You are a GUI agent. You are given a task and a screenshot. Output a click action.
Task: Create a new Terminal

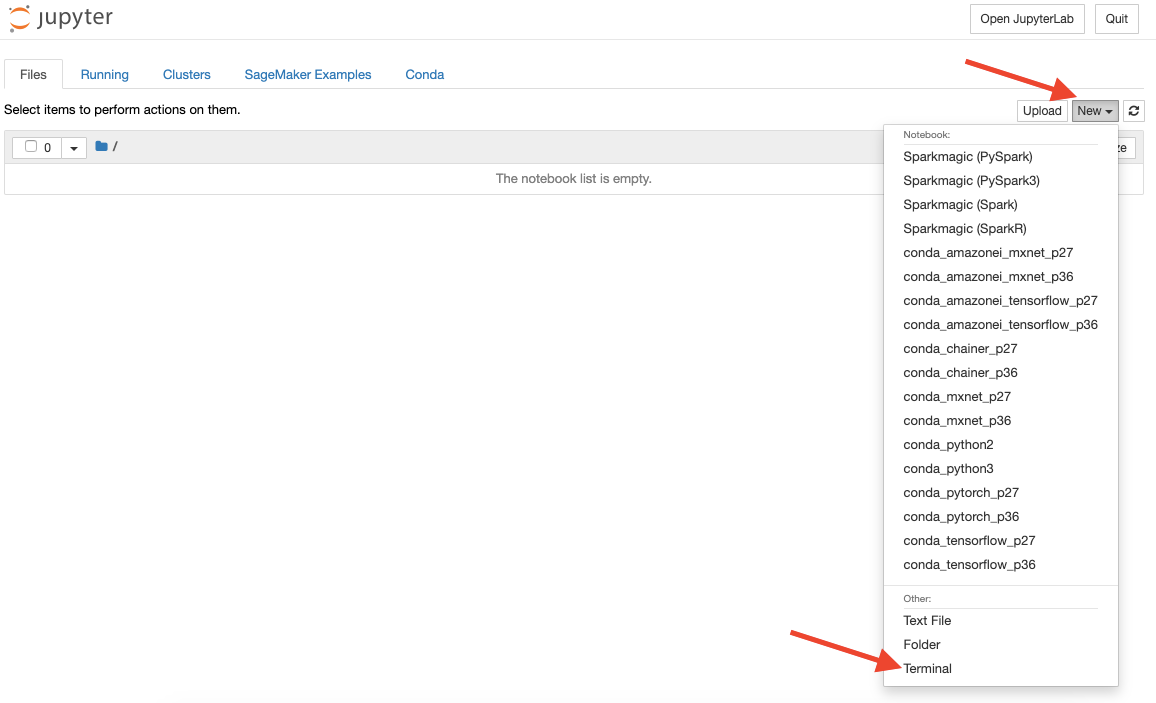tap(927, 668)
